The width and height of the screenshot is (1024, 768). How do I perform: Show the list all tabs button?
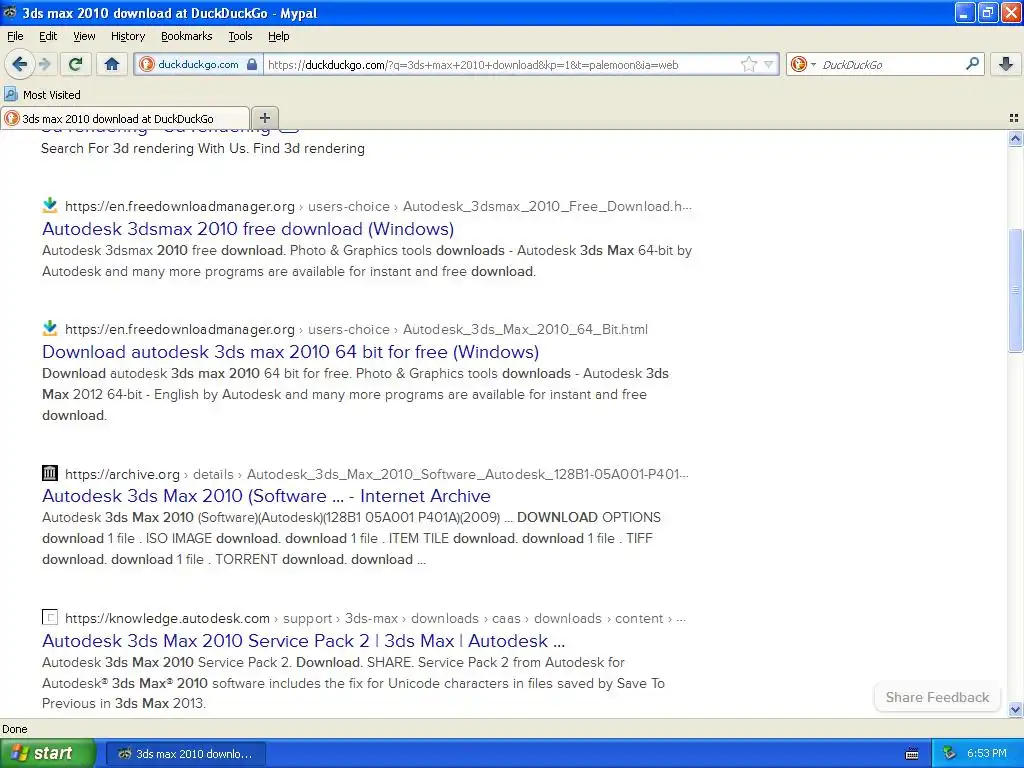(x=1014, y=118)
